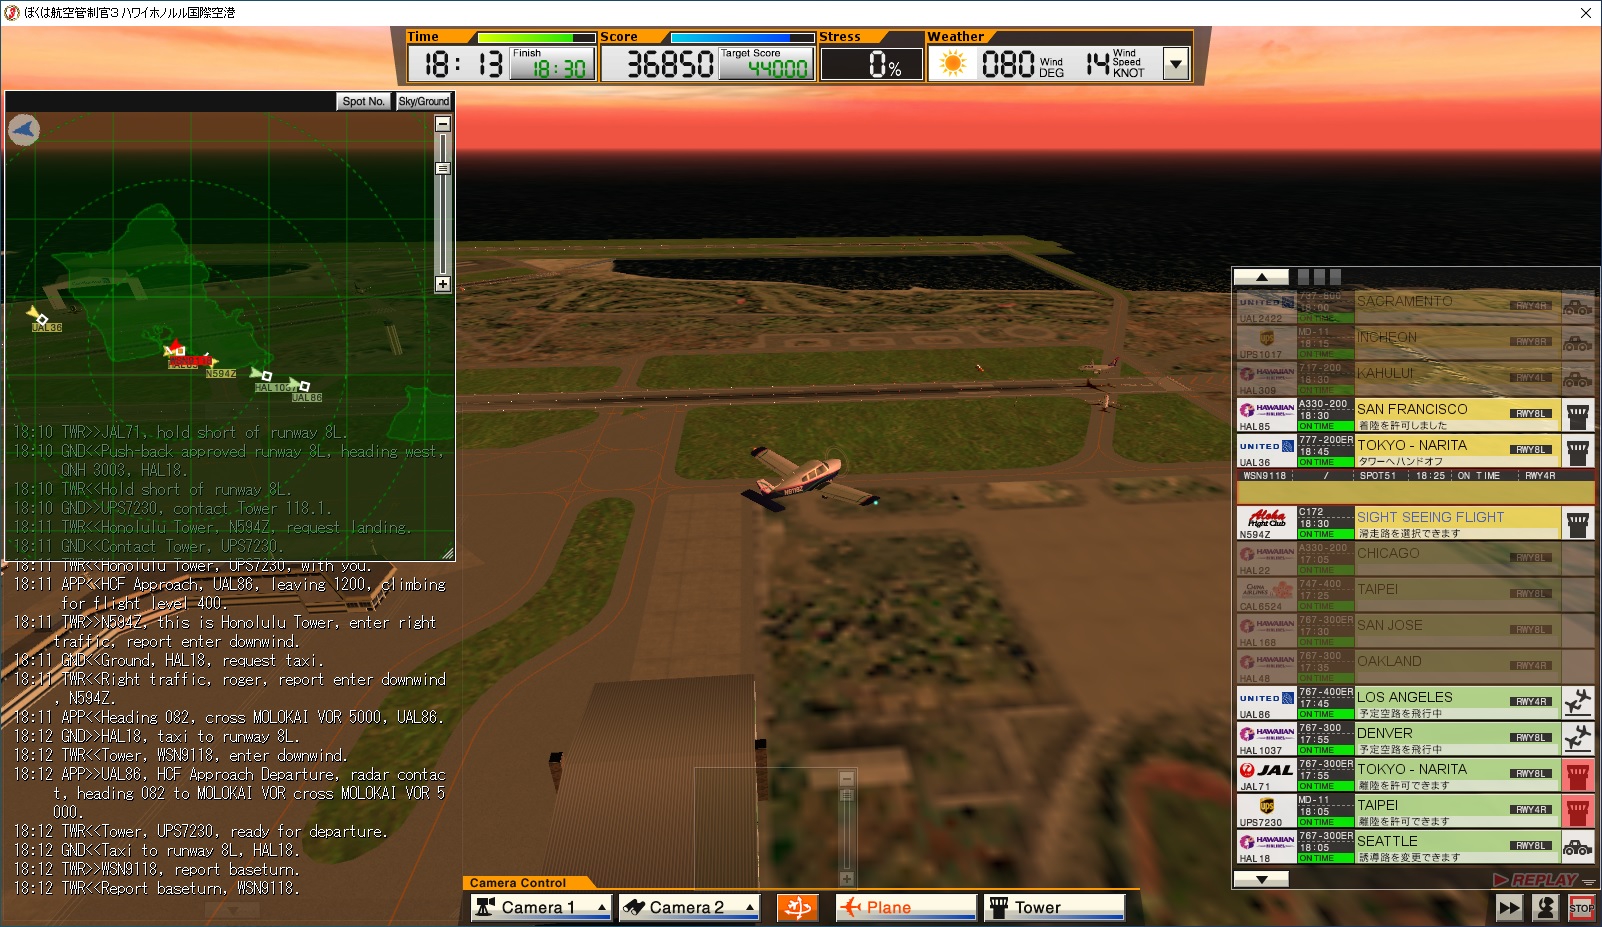Select the N594Z aircraft label on radar
This screenshot has height=927, width=1602.
tap(221, 374)
